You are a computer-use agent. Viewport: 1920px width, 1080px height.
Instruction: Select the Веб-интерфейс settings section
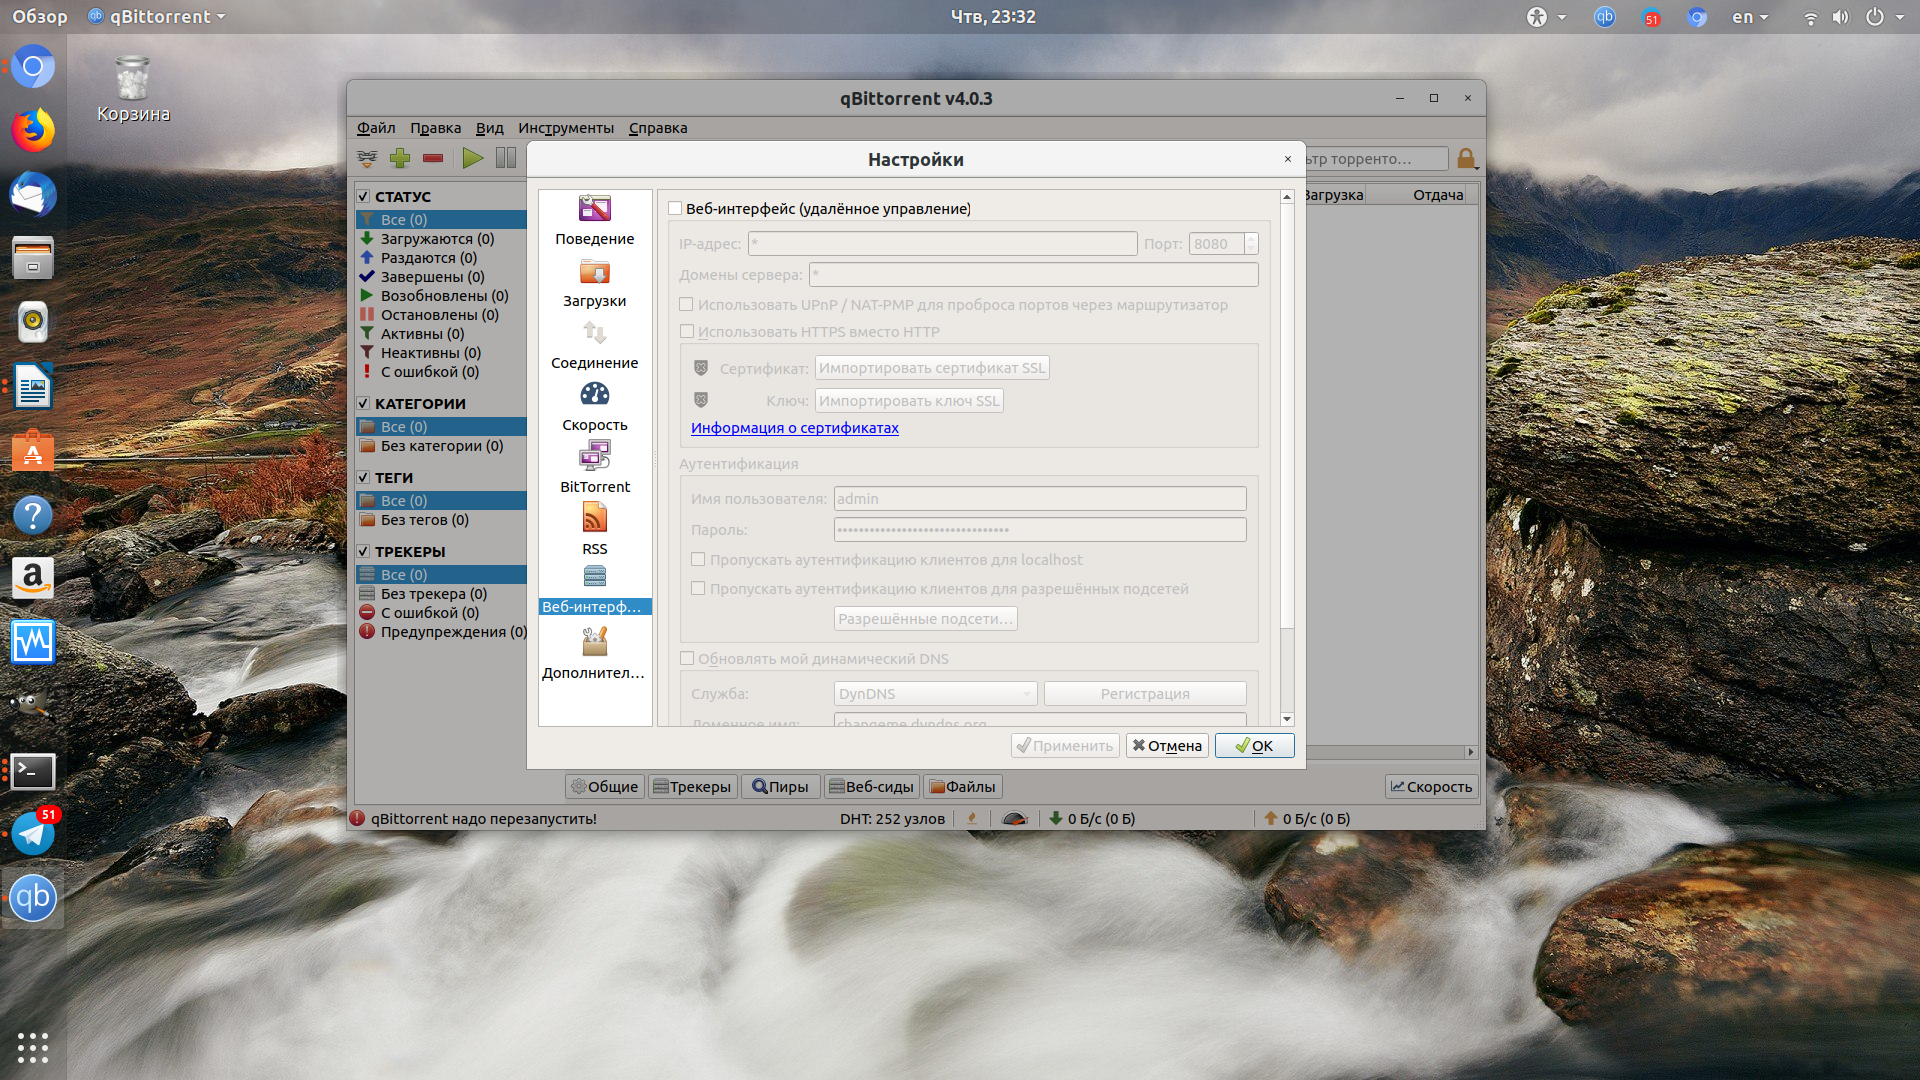click(594, 590)
